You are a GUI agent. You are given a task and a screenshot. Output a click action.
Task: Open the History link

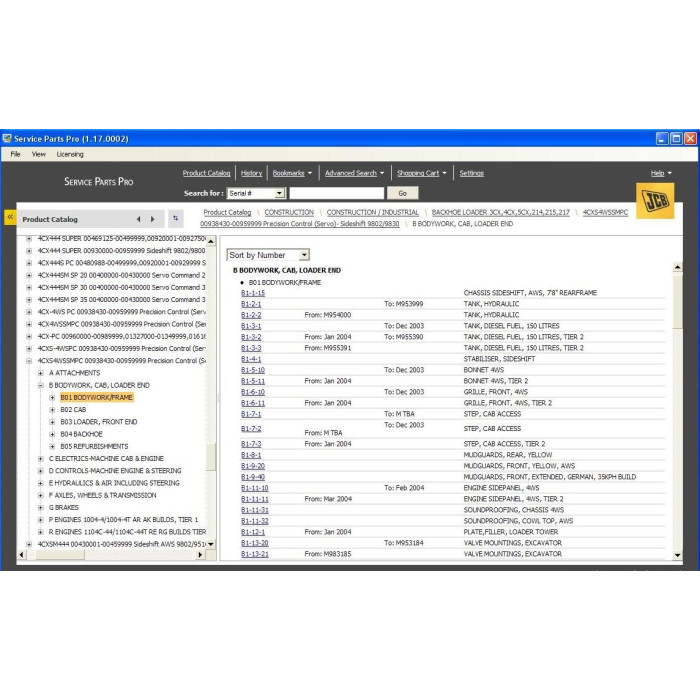tap(251, 173)
